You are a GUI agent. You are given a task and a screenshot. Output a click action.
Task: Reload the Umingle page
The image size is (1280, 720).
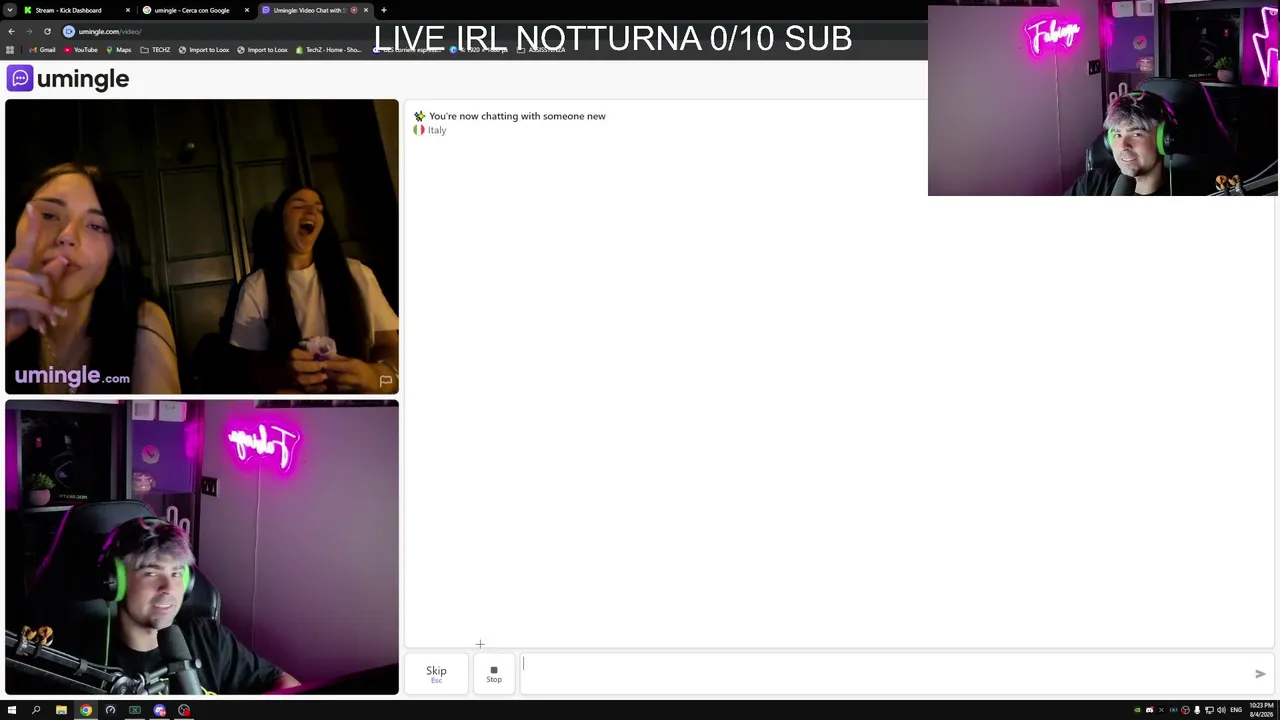tap(47, 31)
